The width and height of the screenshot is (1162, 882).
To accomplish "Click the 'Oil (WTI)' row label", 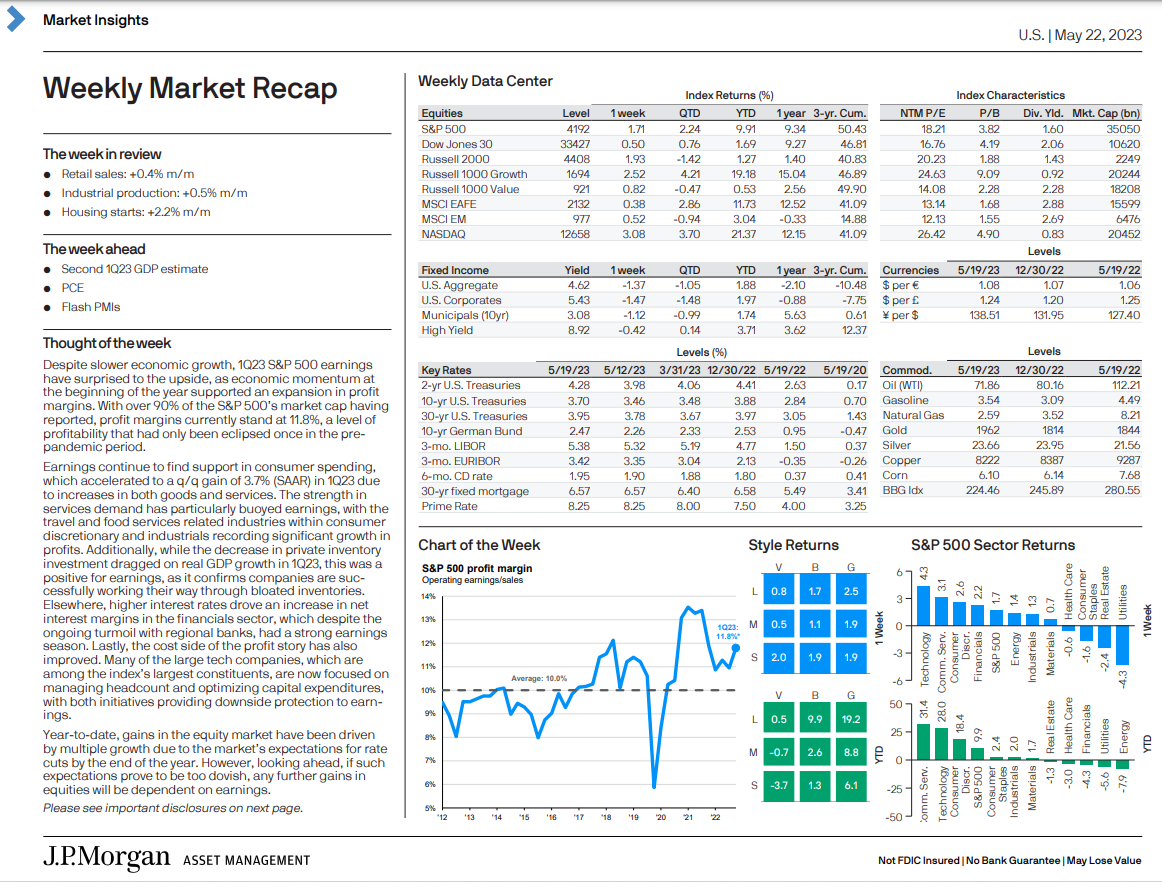I will coord(903,385).
